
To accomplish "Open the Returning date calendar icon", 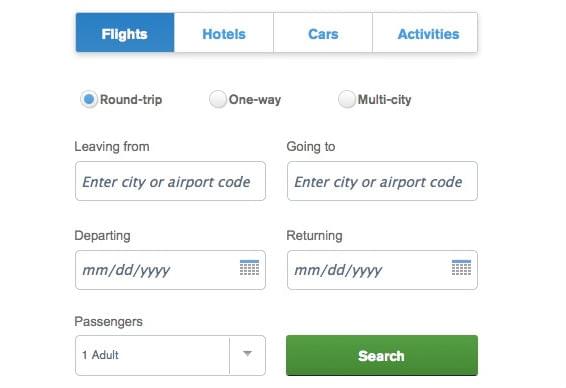I will [x=461, y=267].
